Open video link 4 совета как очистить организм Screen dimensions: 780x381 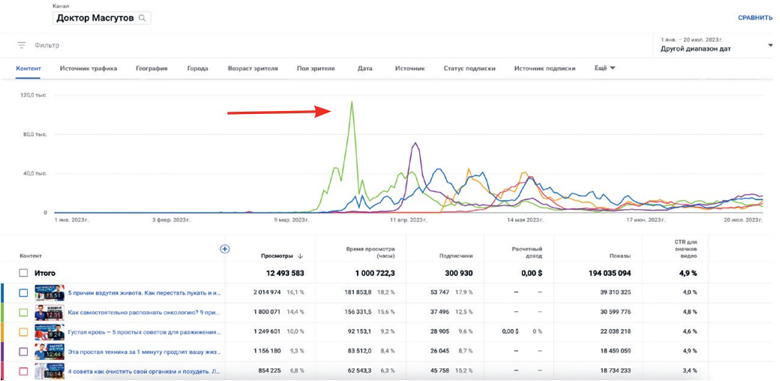click(144, 371)
